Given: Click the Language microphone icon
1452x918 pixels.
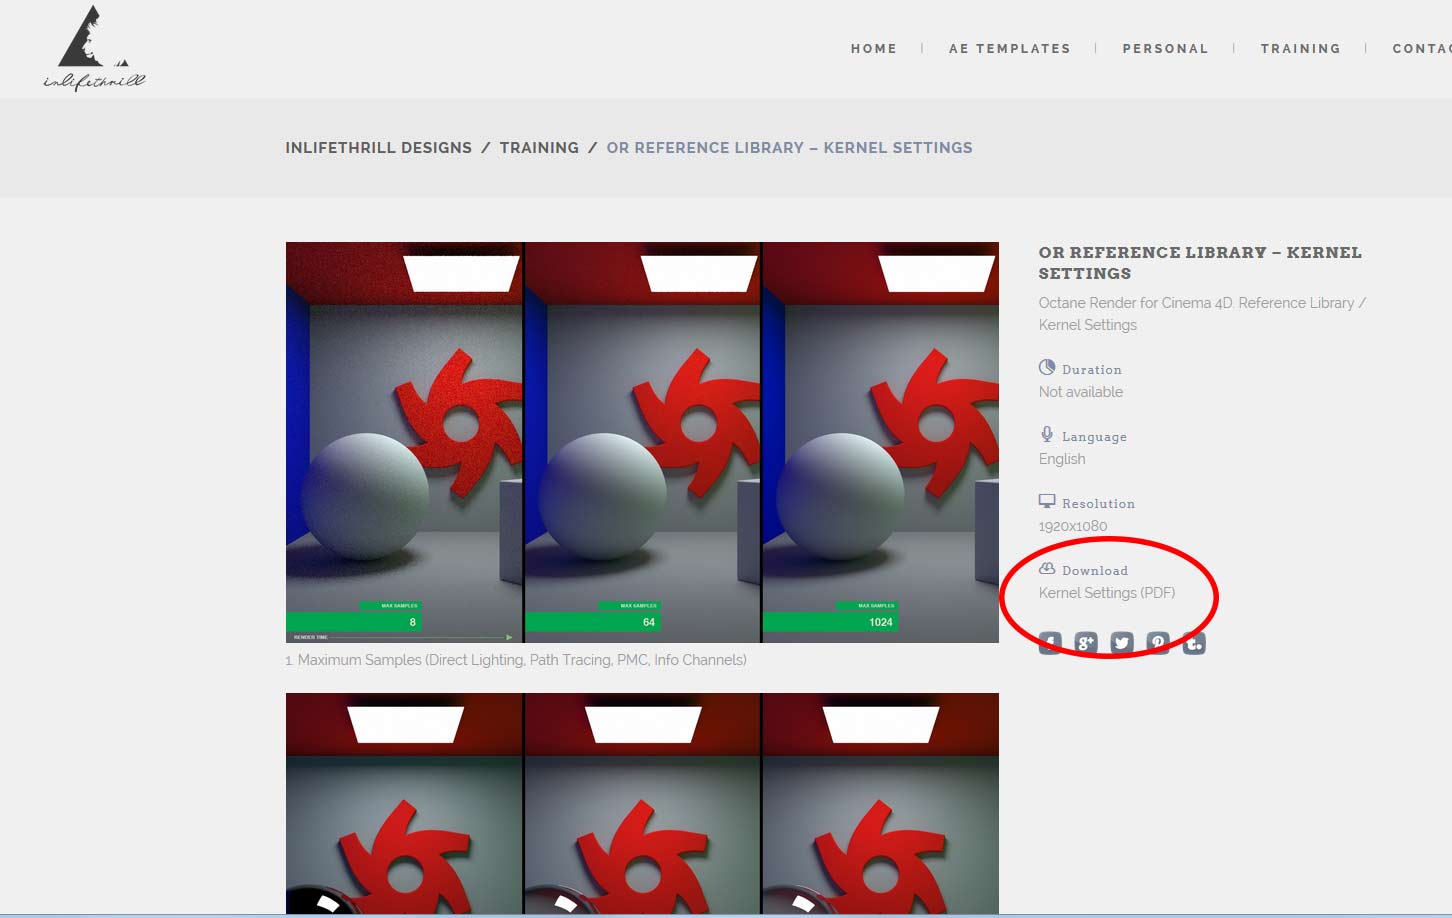Looking at the screenshot, I should point(1047,434).
